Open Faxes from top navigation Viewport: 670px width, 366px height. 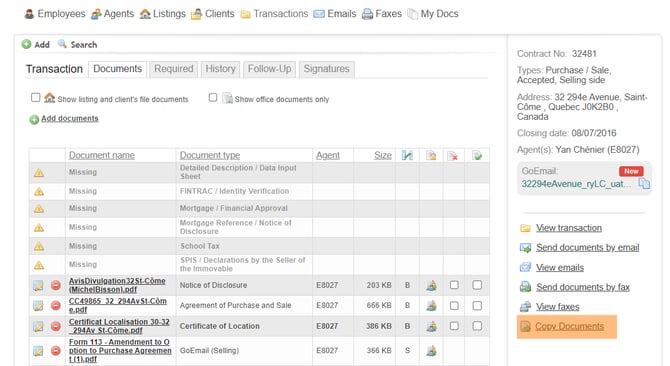point(382,14)
